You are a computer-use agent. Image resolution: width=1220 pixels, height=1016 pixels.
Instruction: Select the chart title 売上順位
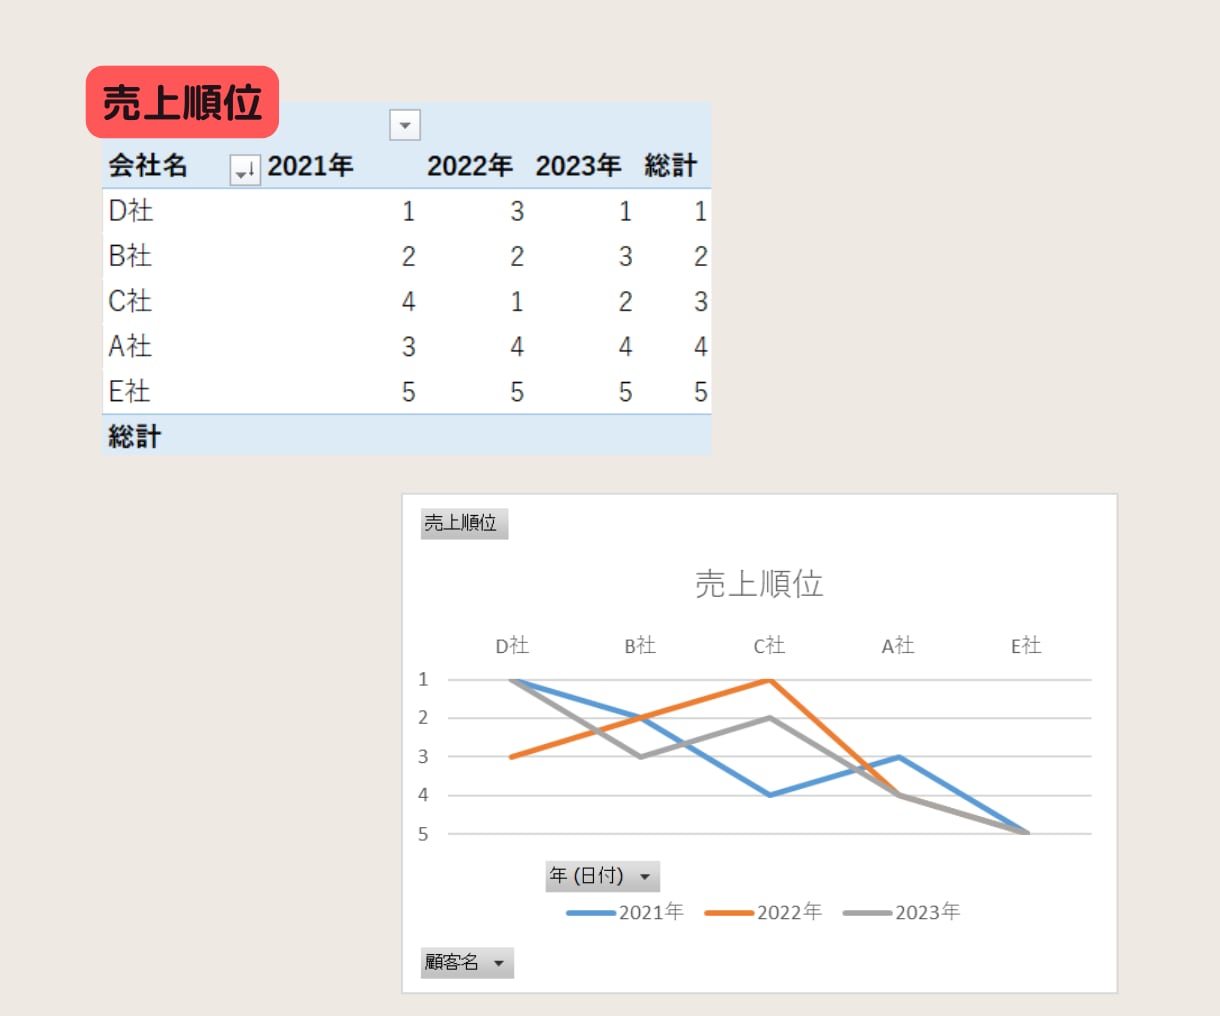tap(759, 583)
